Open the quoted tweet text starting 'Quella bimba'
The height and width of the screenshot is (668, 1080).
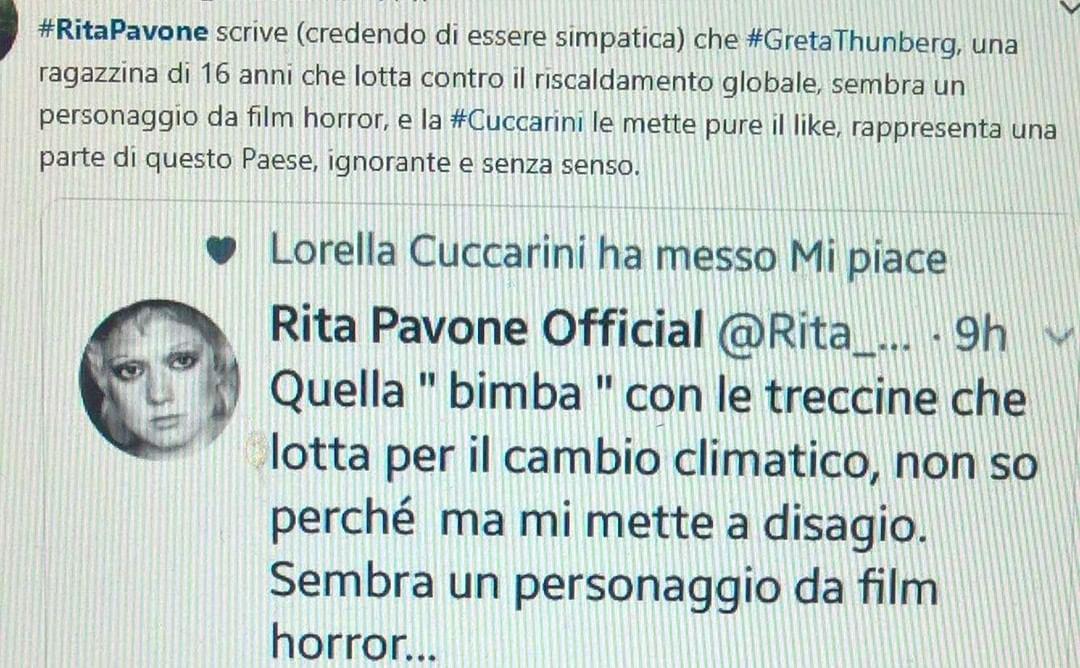[649, 396]
